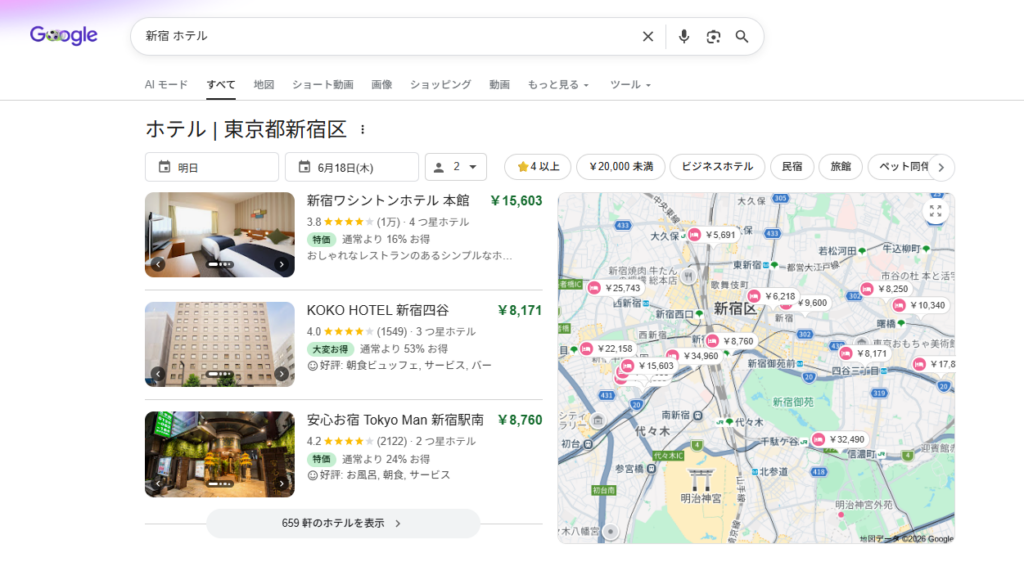Viewport: 1024px width, 571px height.
Task: Select the ¥25,743 hotel pin on map
Action: tap(615, 287)
